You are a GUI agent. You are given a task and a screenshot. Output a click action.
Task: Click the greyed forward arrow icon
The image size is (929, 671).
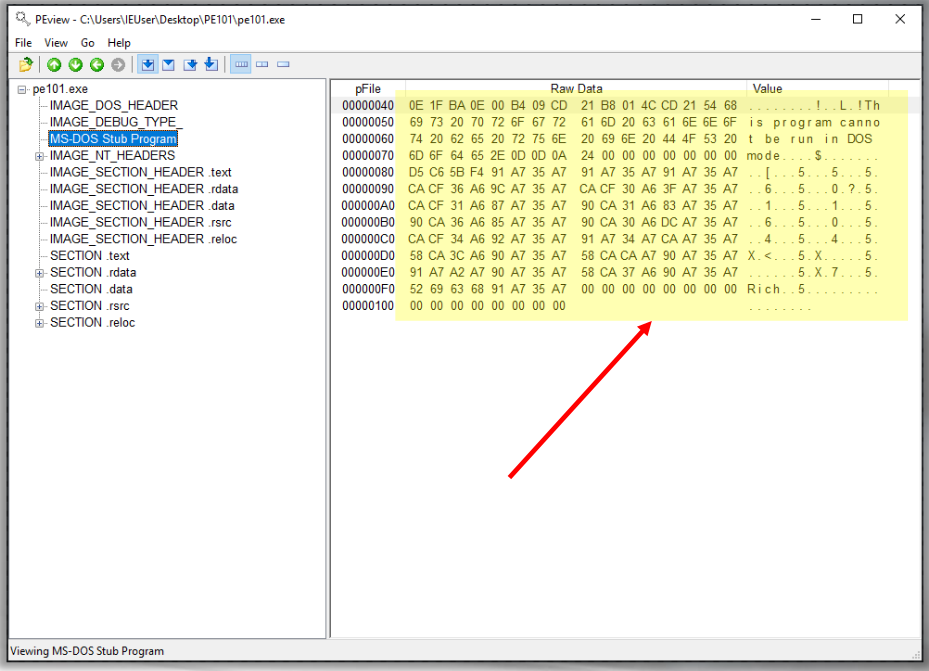(x=118, y=65)
